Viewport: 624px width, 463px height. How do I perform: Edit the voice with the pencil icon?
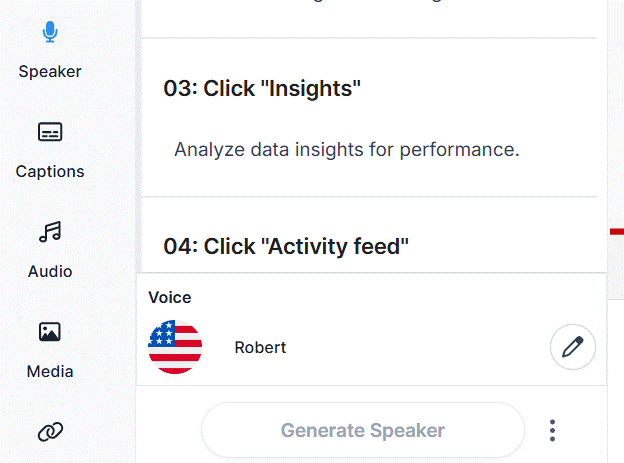pyautogui.click(x=573, y=347)
